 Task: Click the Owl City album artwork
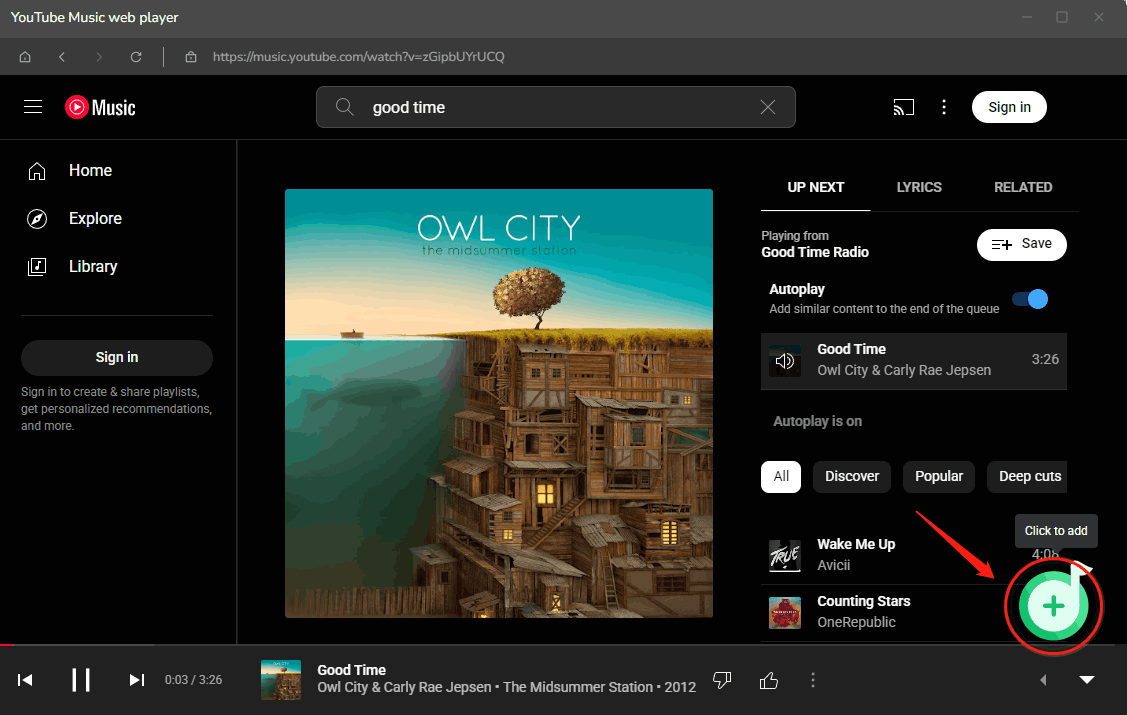click(x=499, y=403)
